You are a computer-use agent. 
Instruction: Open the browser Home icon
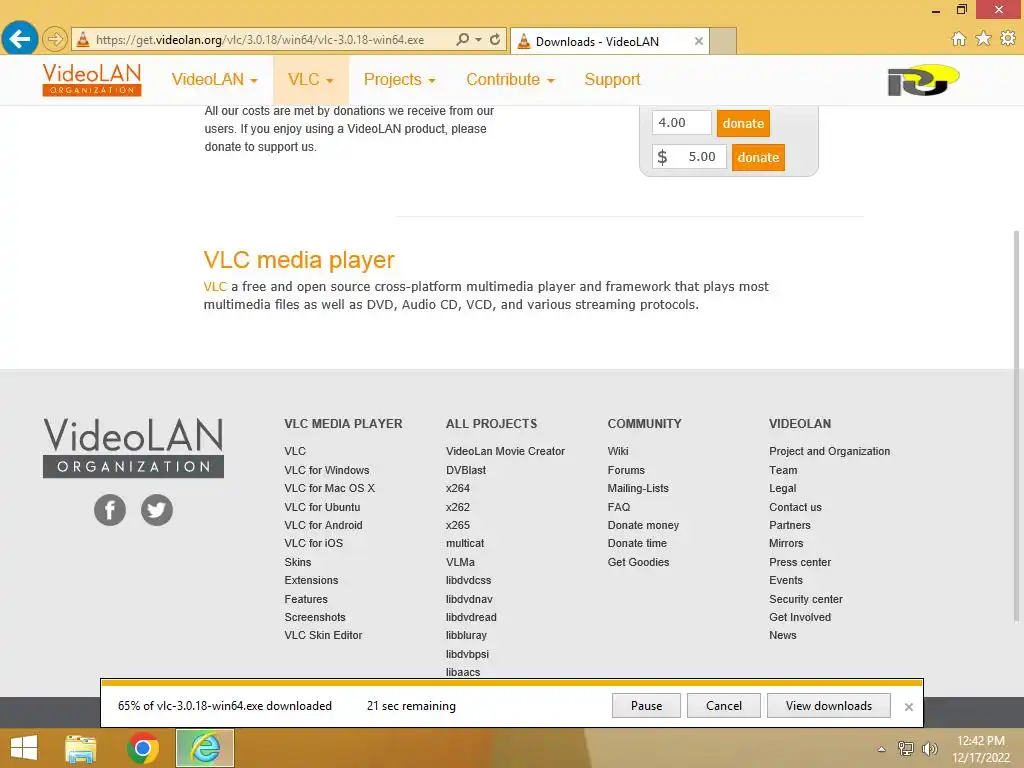pyautogui.click(x=958, y=39)
